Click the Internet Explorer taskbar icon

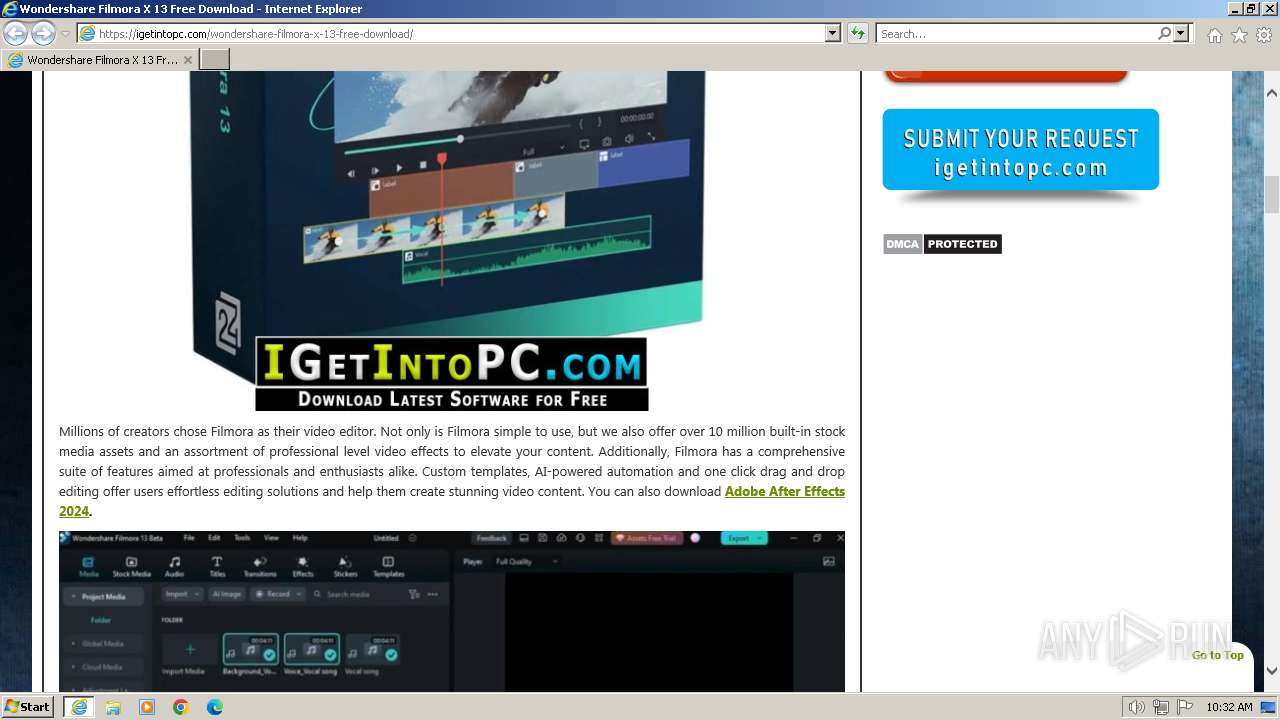[79, 707]
